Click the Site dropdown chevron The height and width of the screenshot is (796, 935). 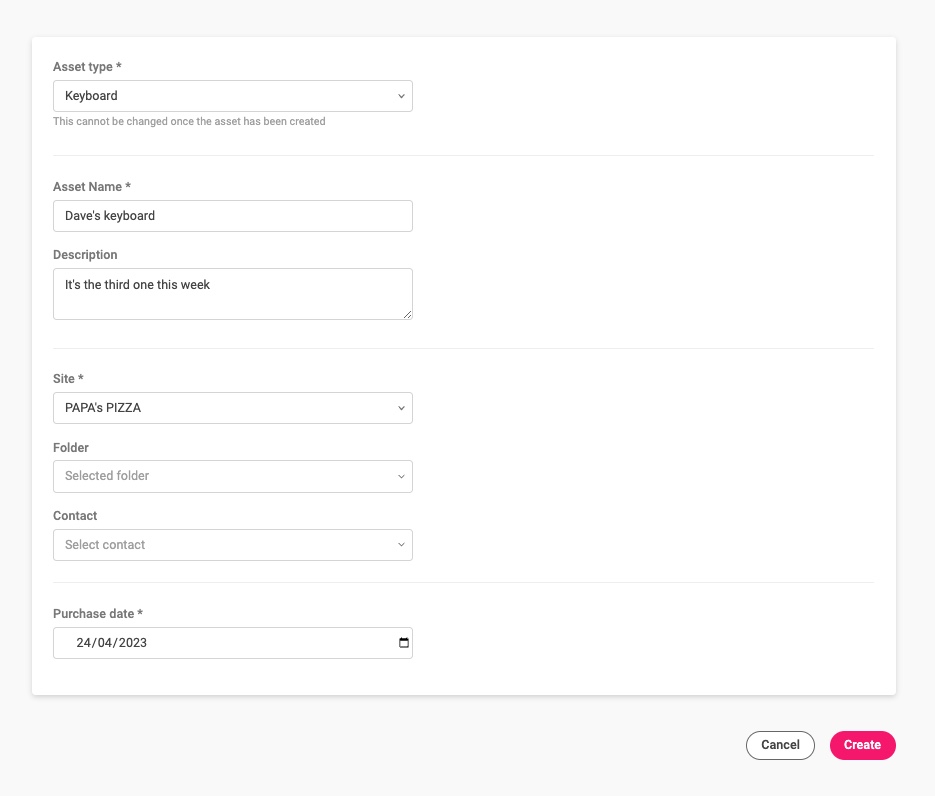401,408
